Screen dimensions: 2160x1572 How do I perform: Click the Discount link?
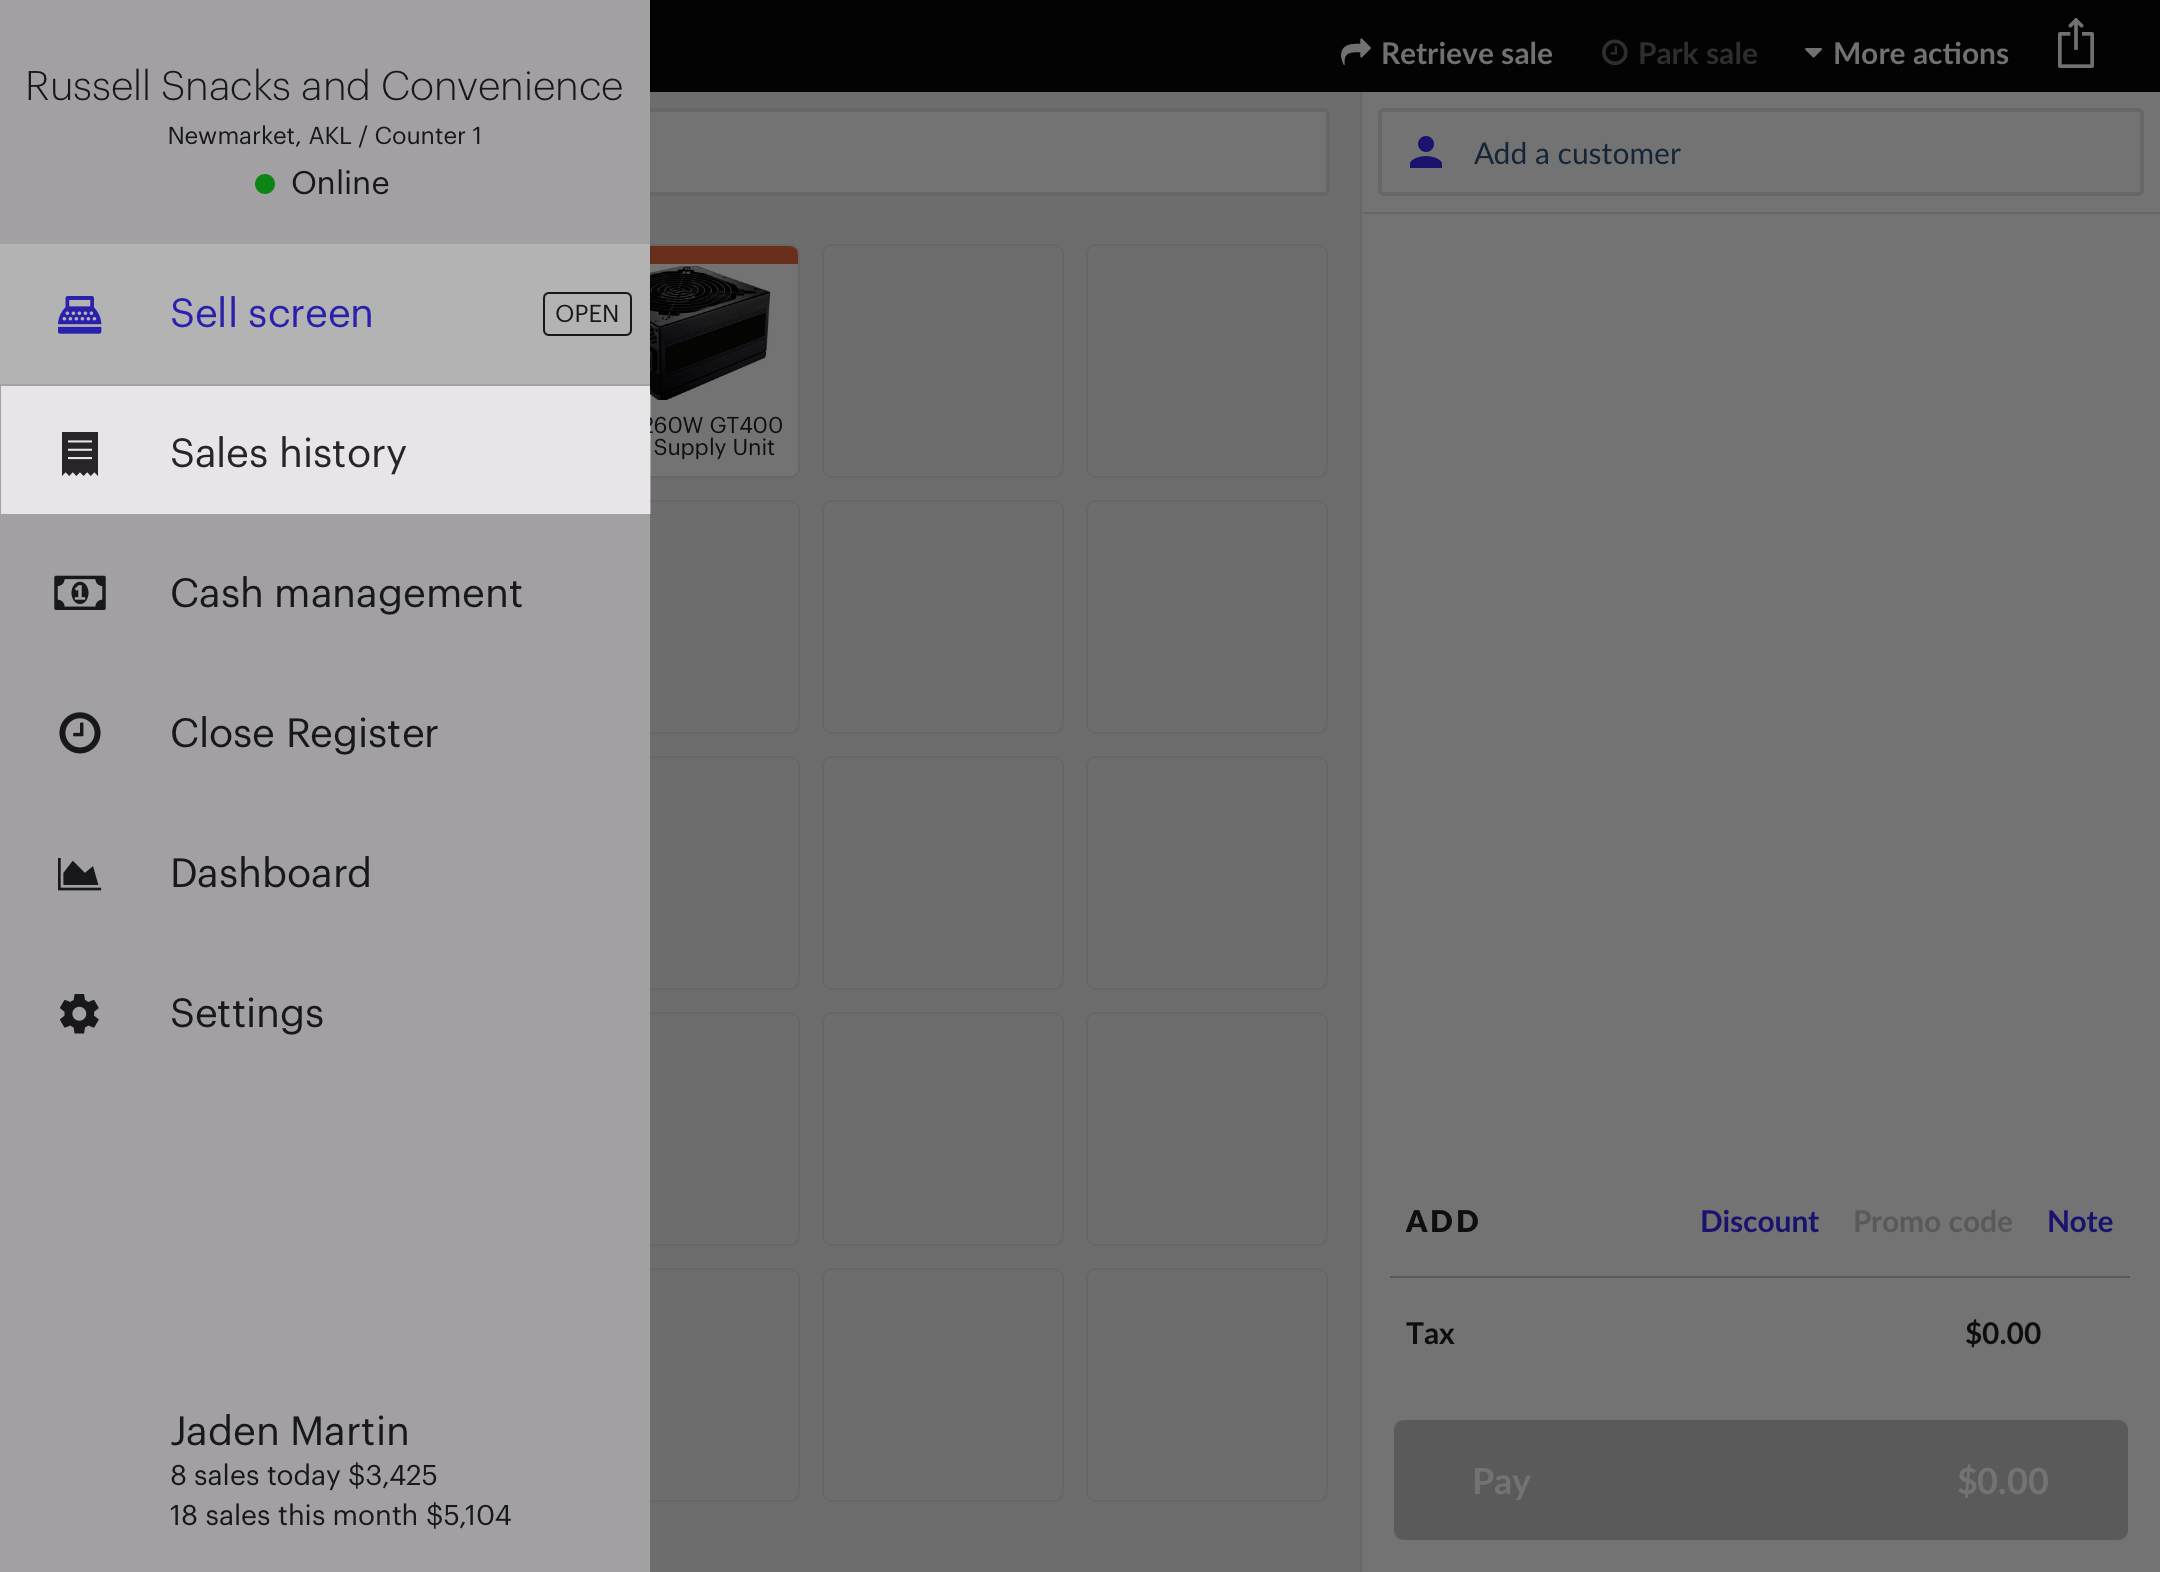tap(1759, 1221)
